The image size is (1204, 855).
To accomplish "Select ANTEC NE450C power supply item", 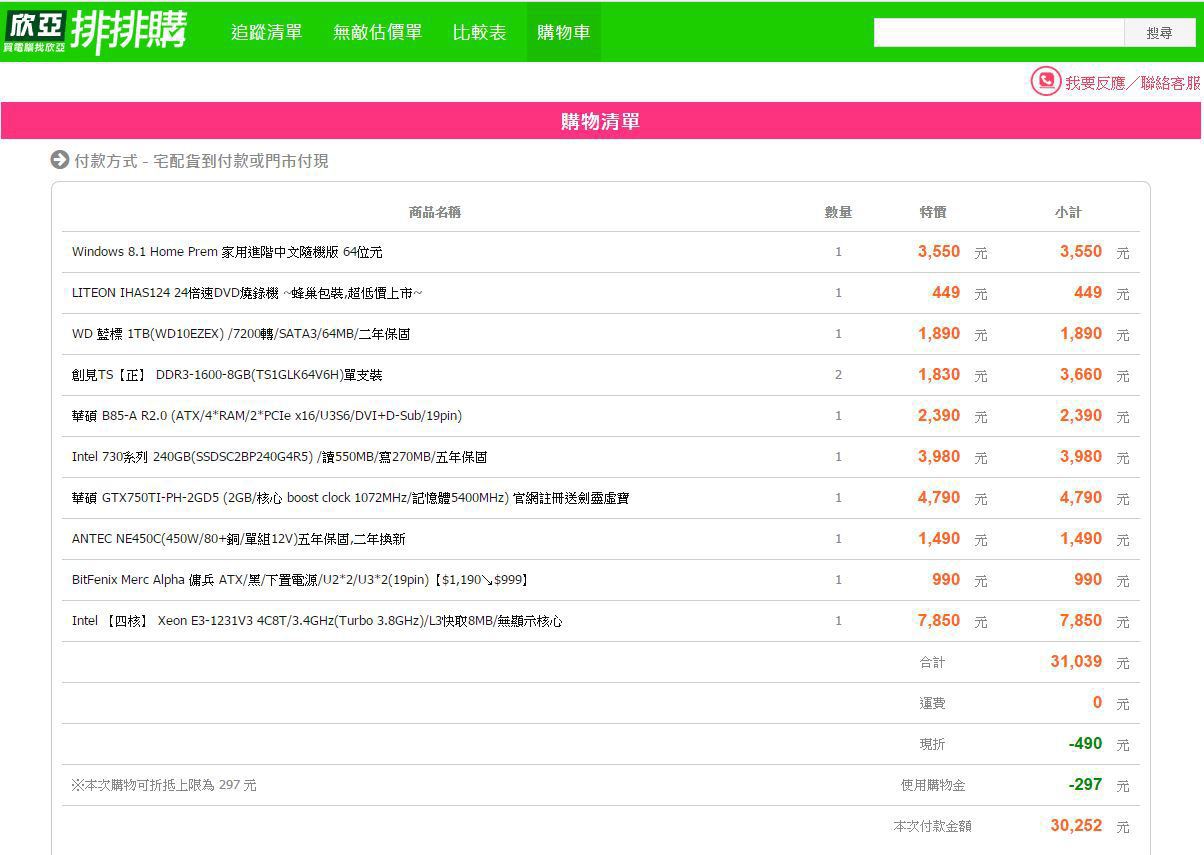I will (239, 539).
